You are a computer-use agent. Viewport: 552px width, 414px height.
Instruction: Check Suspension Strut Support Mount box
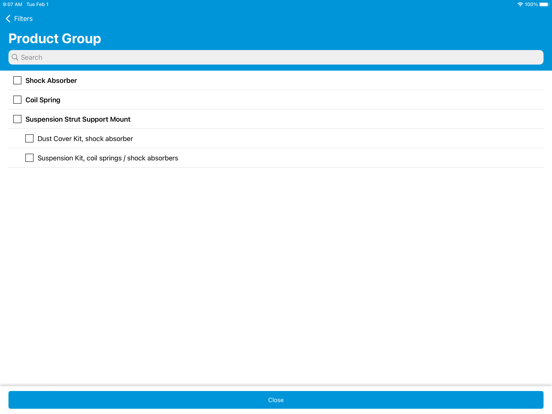click(x=17, y=119)
